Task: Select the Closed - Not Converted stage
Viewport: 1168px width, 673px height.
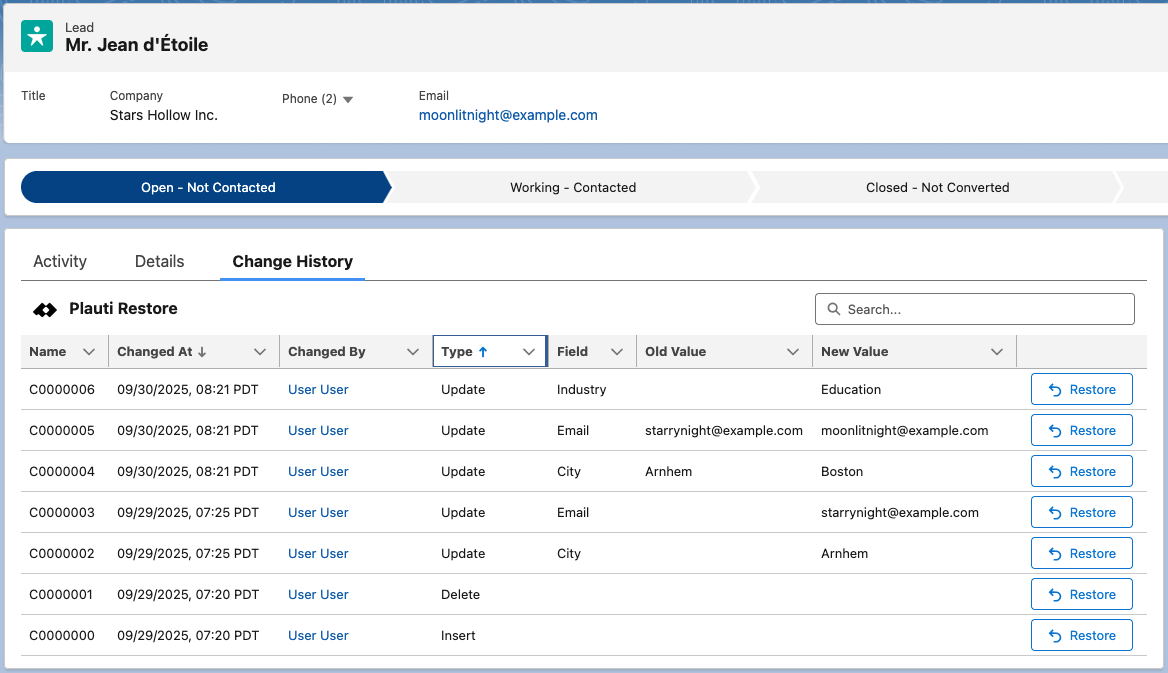Action: (x=937, y=187)
